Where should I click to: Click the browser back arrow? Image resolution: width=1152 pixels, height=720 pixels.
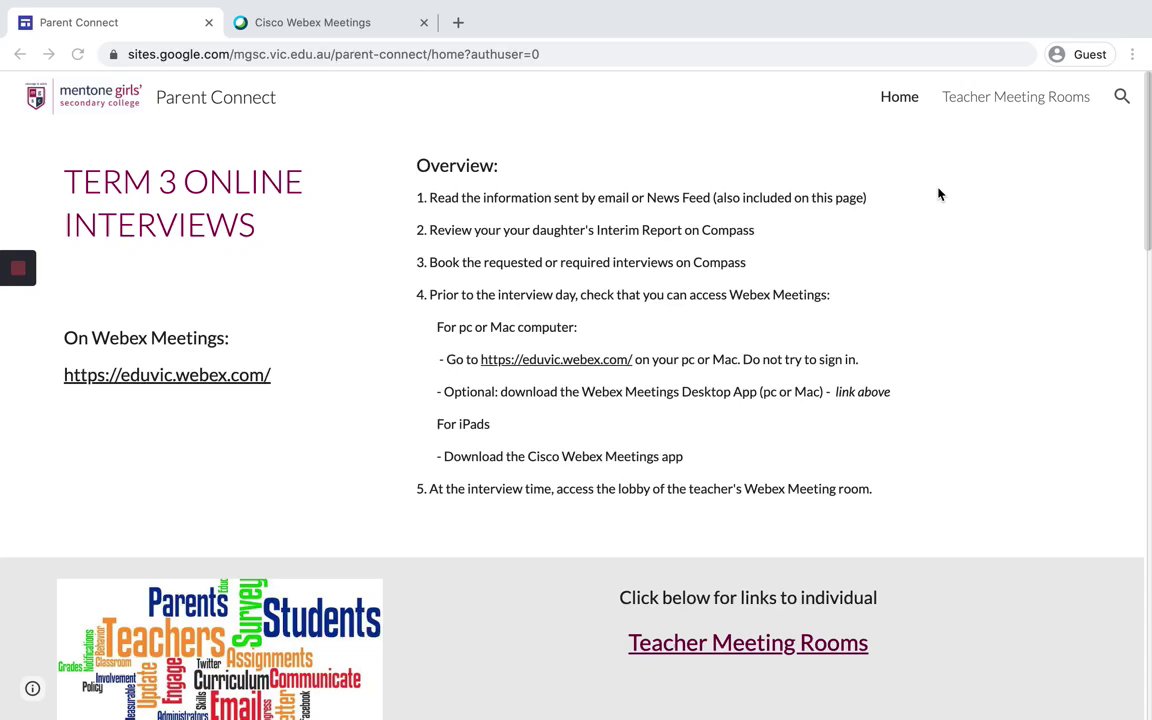click(20, 54)
